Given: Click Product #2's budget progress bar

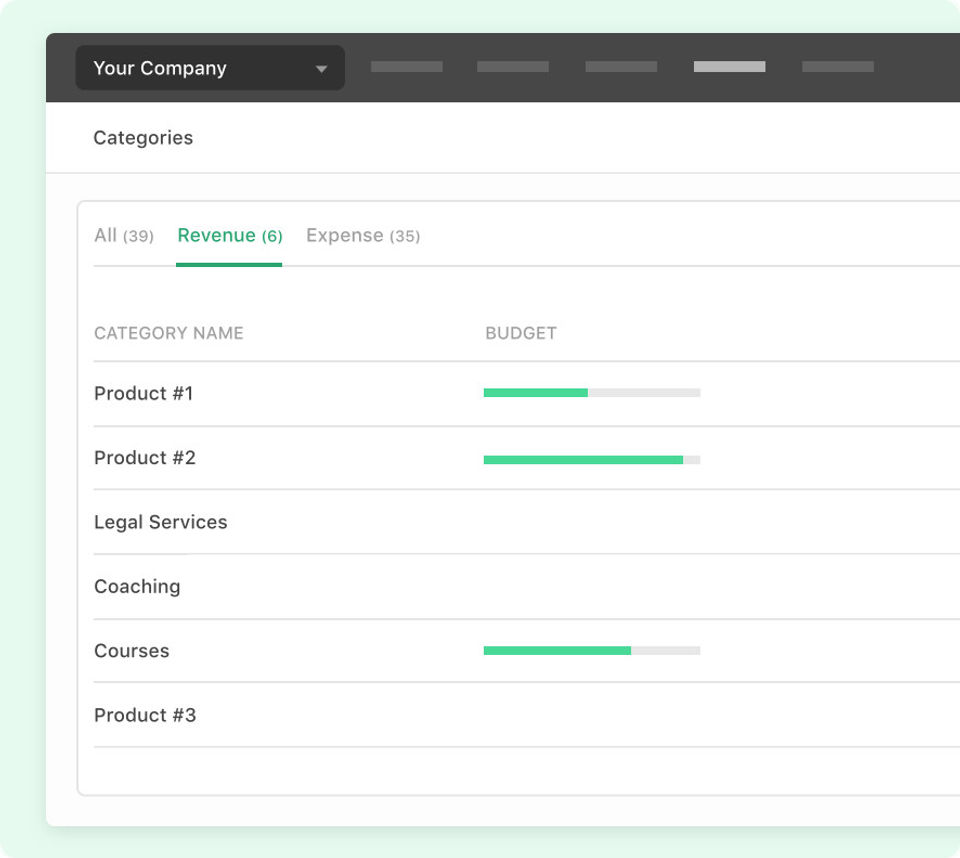Looking at the screenshot, I should click(x=591, y=460).
